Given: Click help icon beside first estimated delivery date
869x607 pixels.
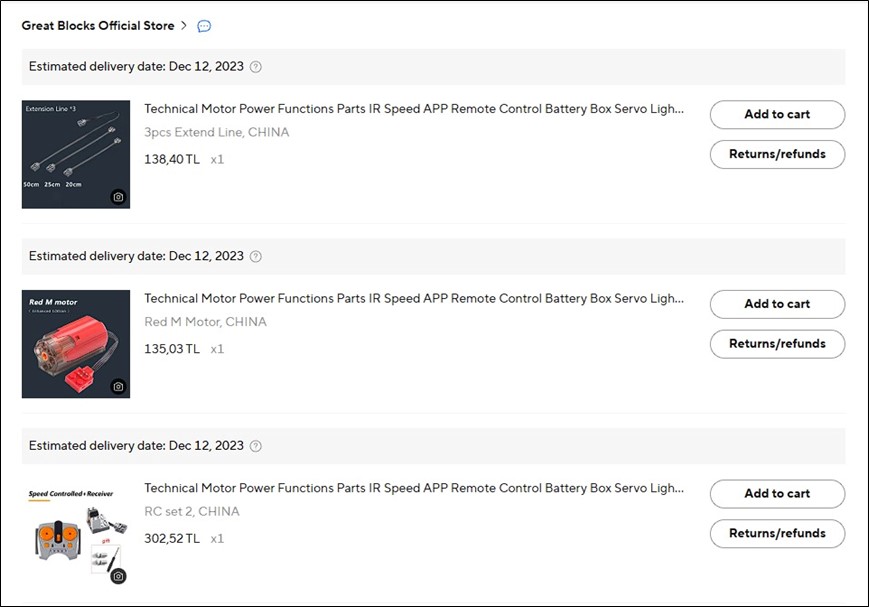Looking at the screenshot, I should tap(256, 67).
